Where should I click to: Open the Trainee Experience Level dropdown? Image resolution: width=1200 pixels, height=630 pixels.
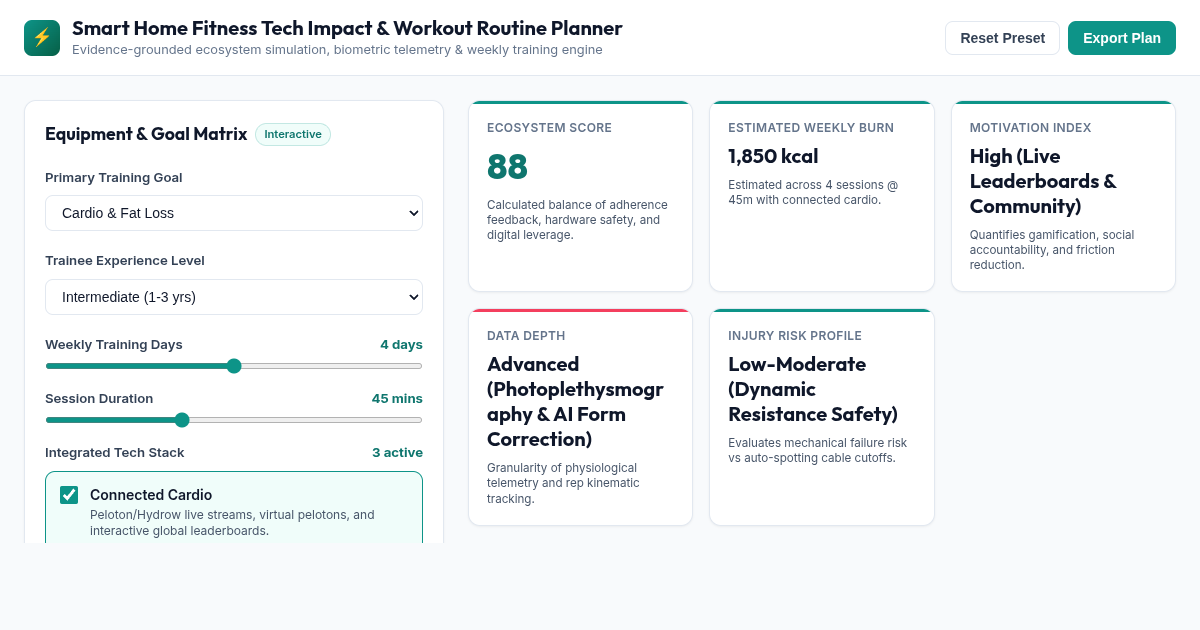point(234,297)
